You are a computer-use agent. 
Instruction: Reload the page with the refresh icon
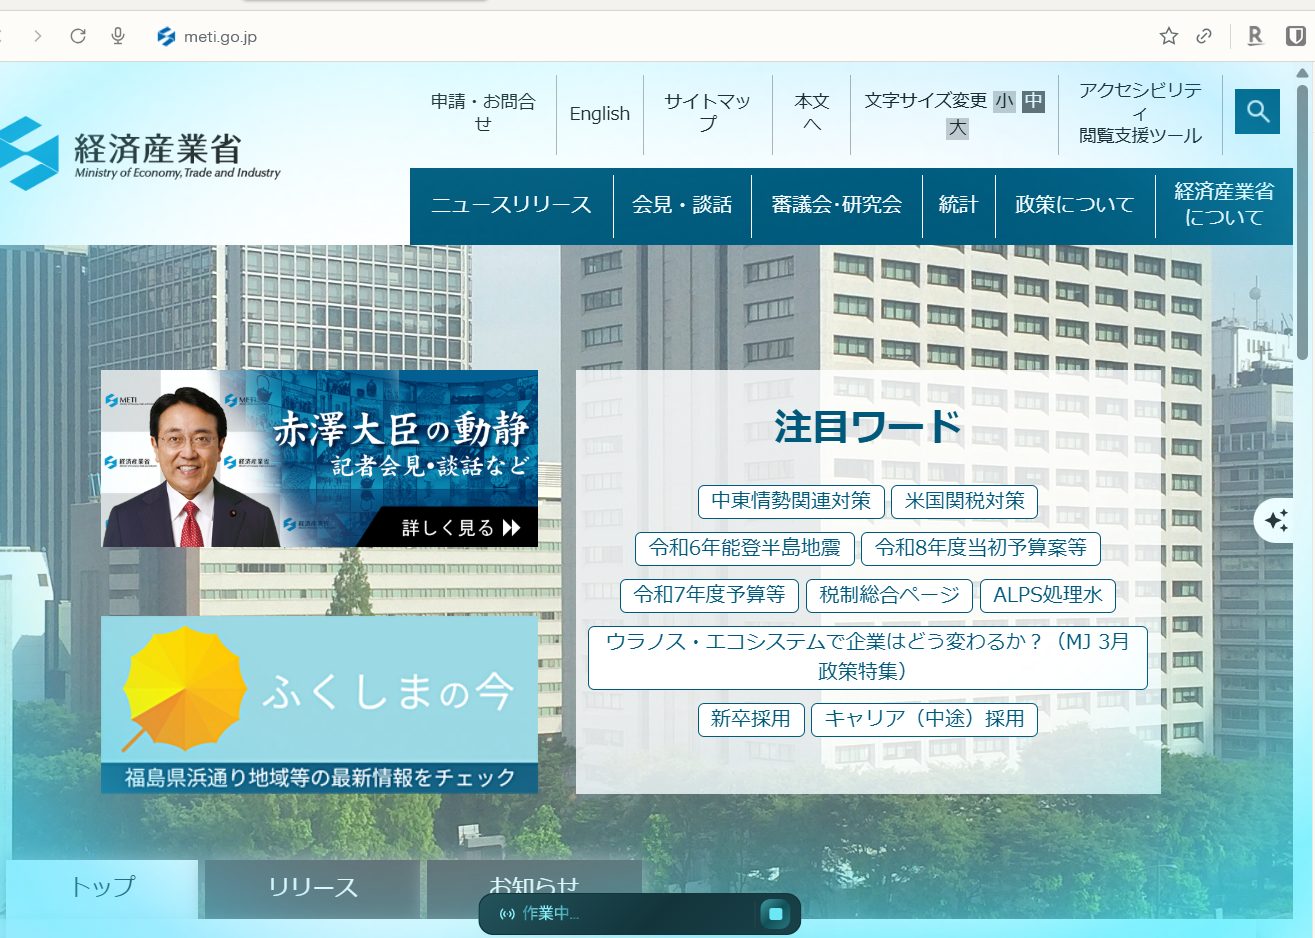[78, 36]
